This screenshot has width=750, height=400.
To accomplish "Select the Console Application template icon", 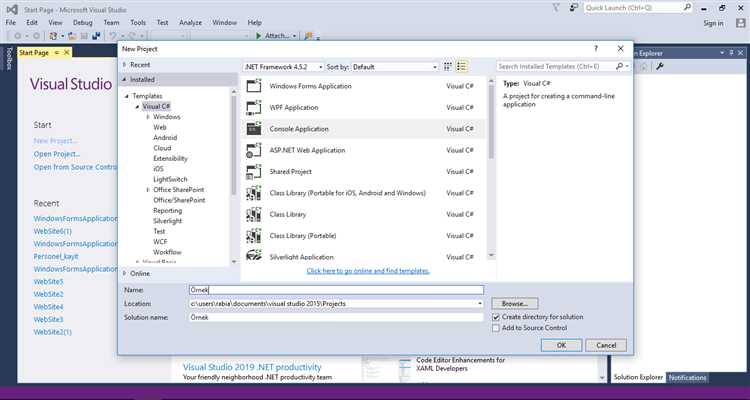I will (251, 129).
